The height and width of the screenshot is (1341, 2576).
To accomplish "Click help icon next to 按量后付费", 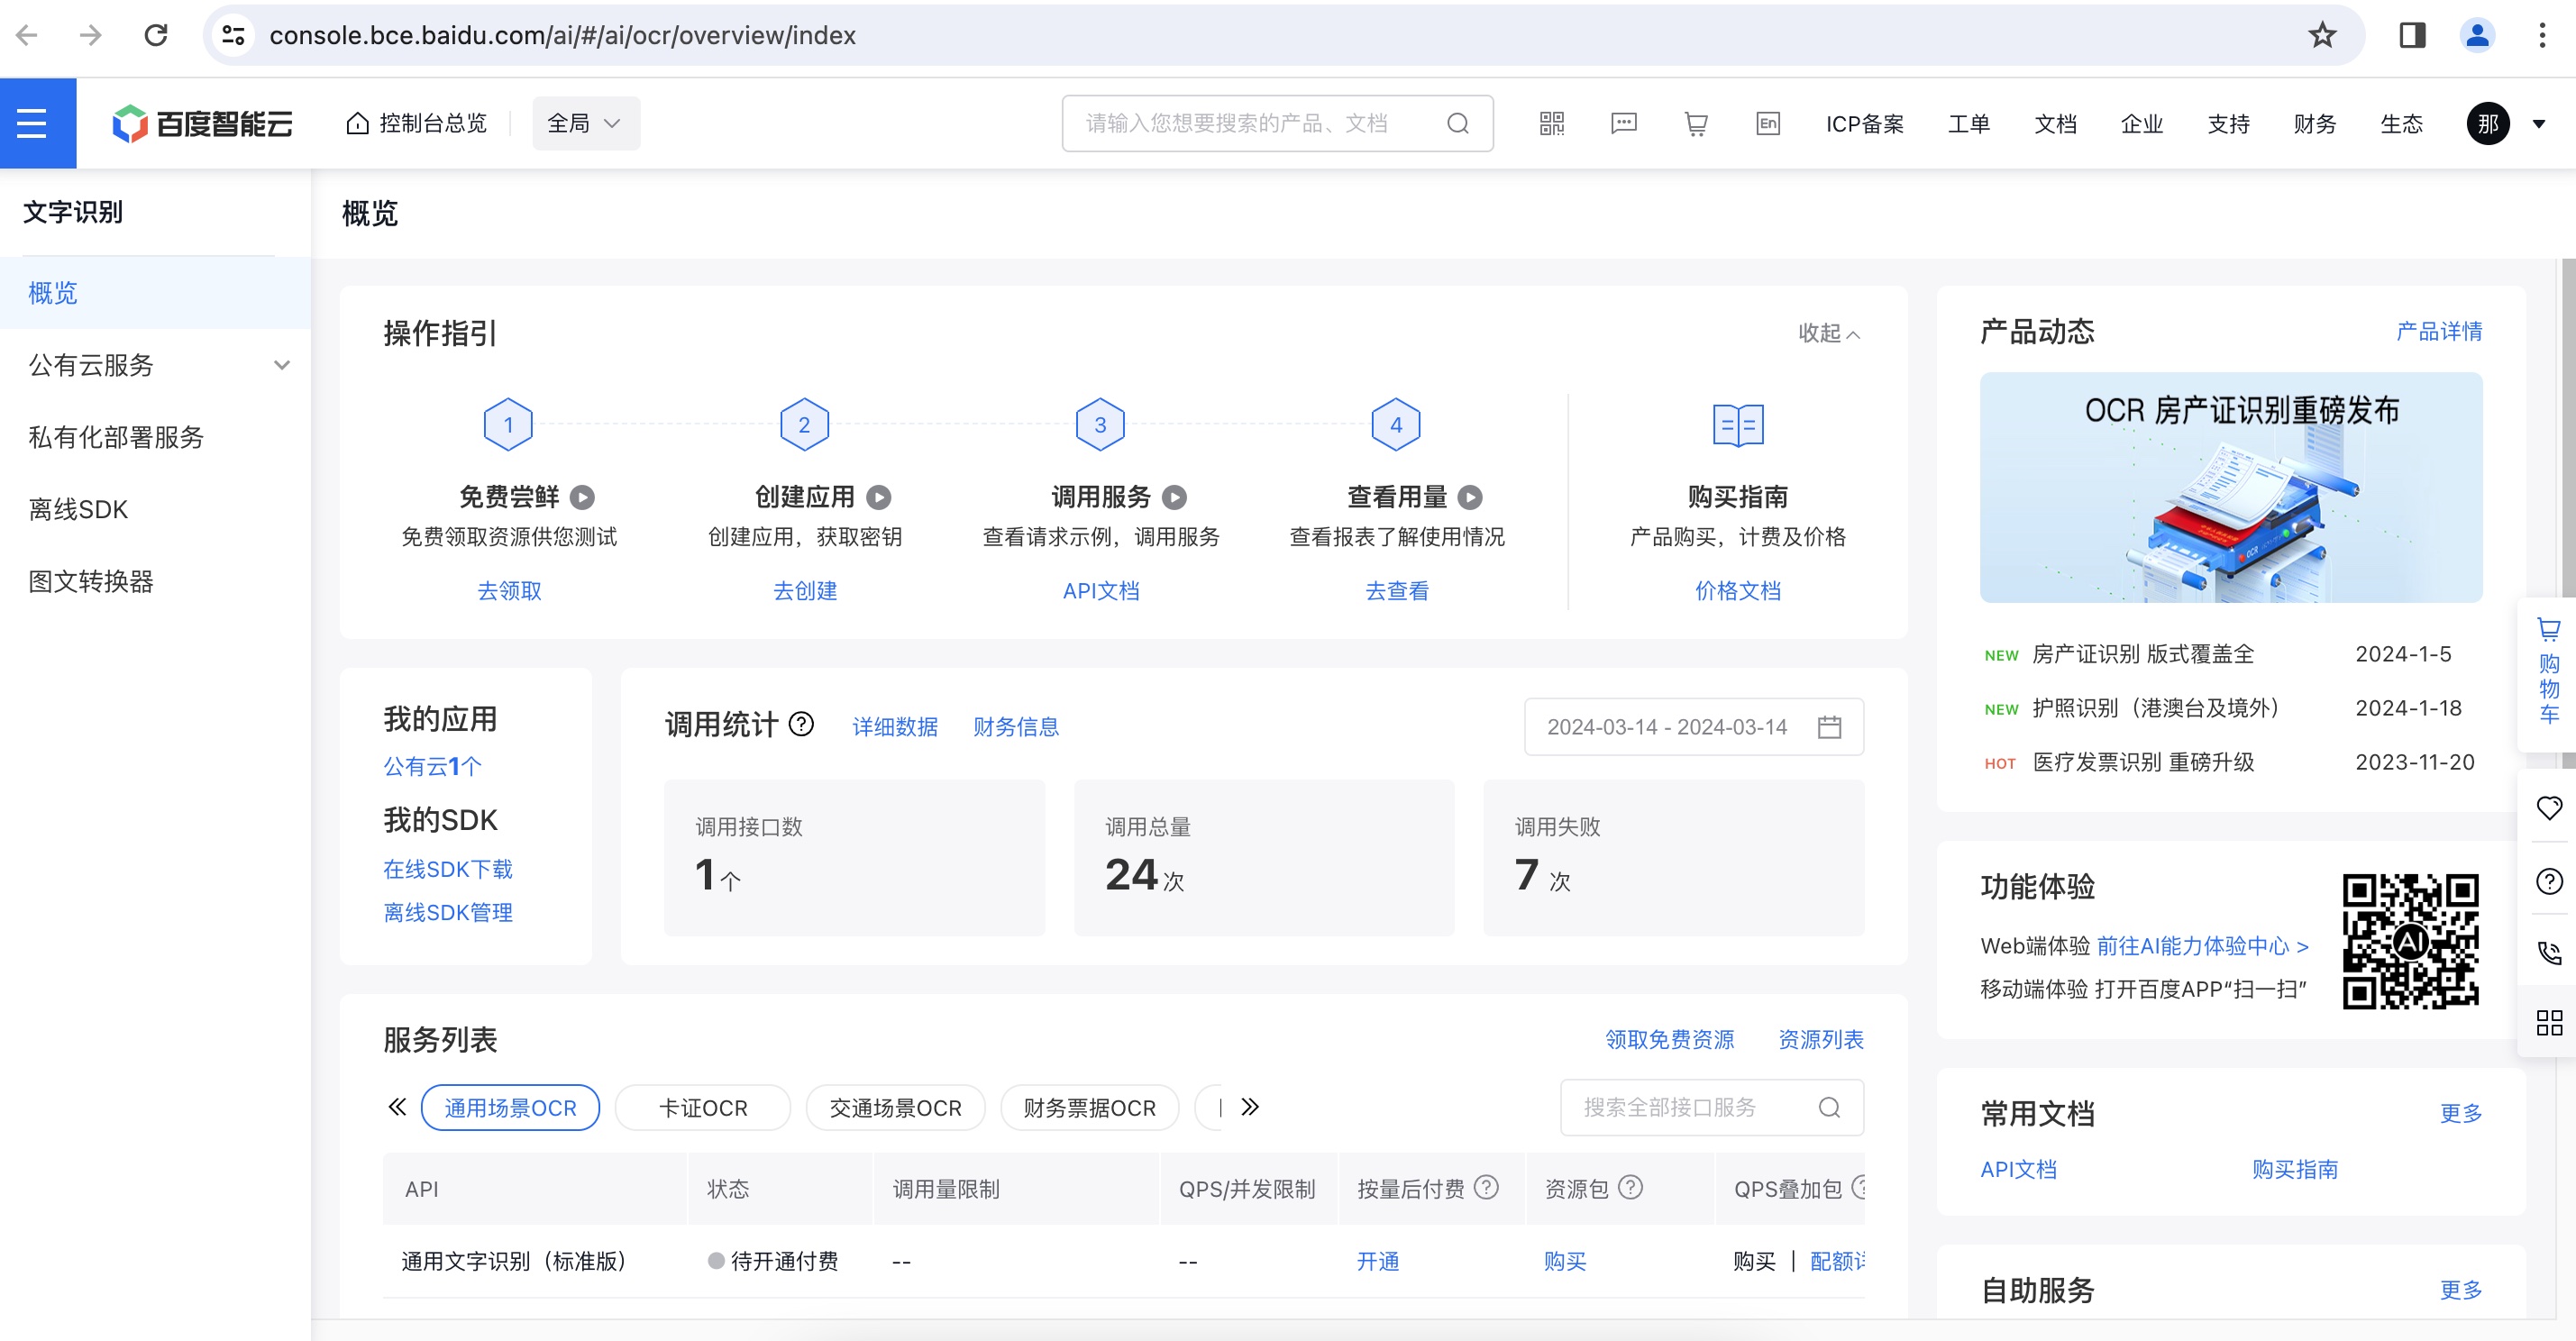I will 1487,1187.
